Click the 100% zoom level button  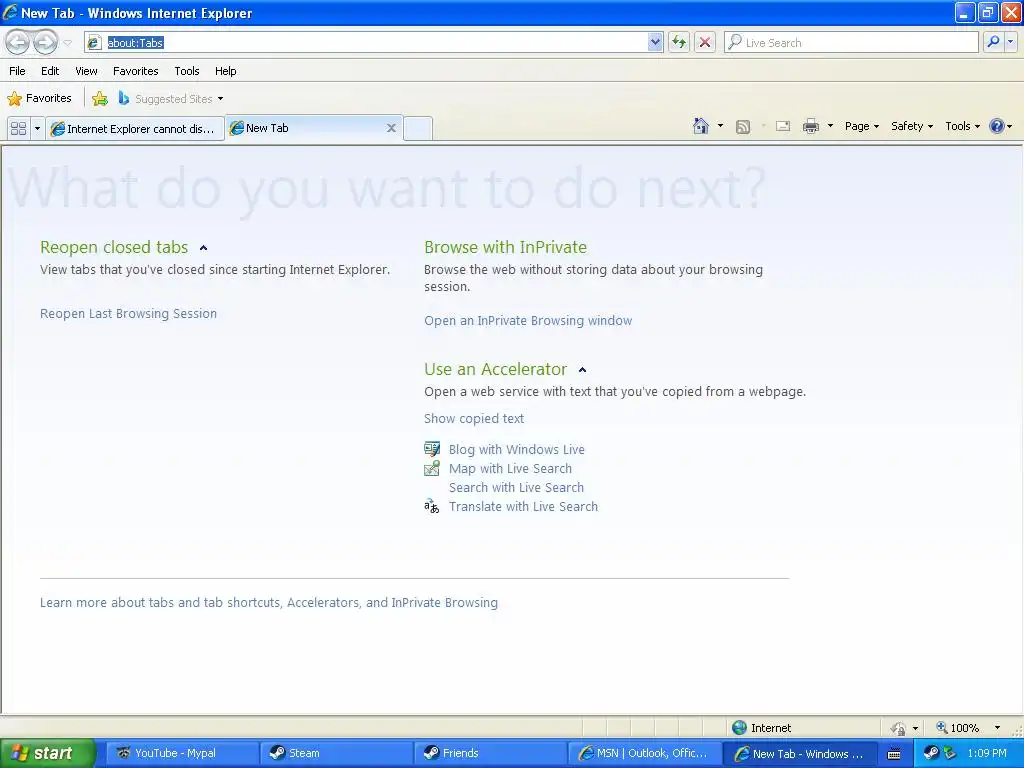point(958,728)
